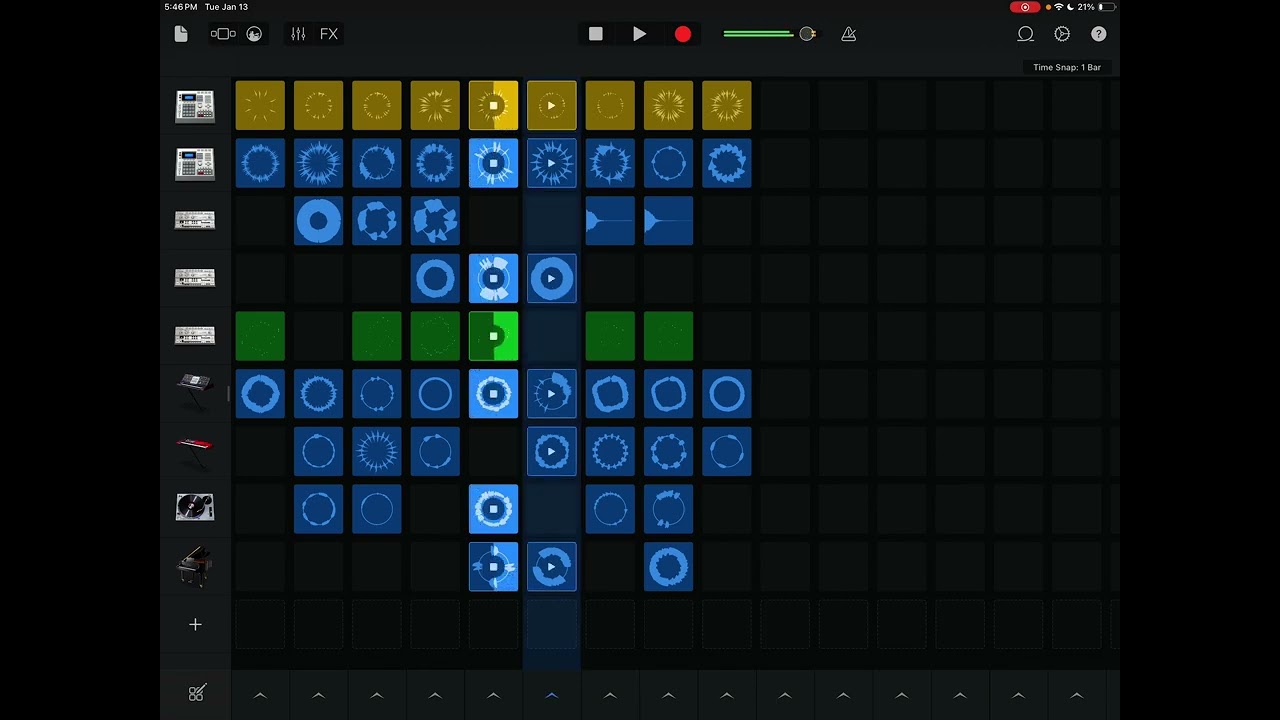Play flat waveform cell in third-row synth column seven
The image size is (1280, 720).
tap(610, 221)
